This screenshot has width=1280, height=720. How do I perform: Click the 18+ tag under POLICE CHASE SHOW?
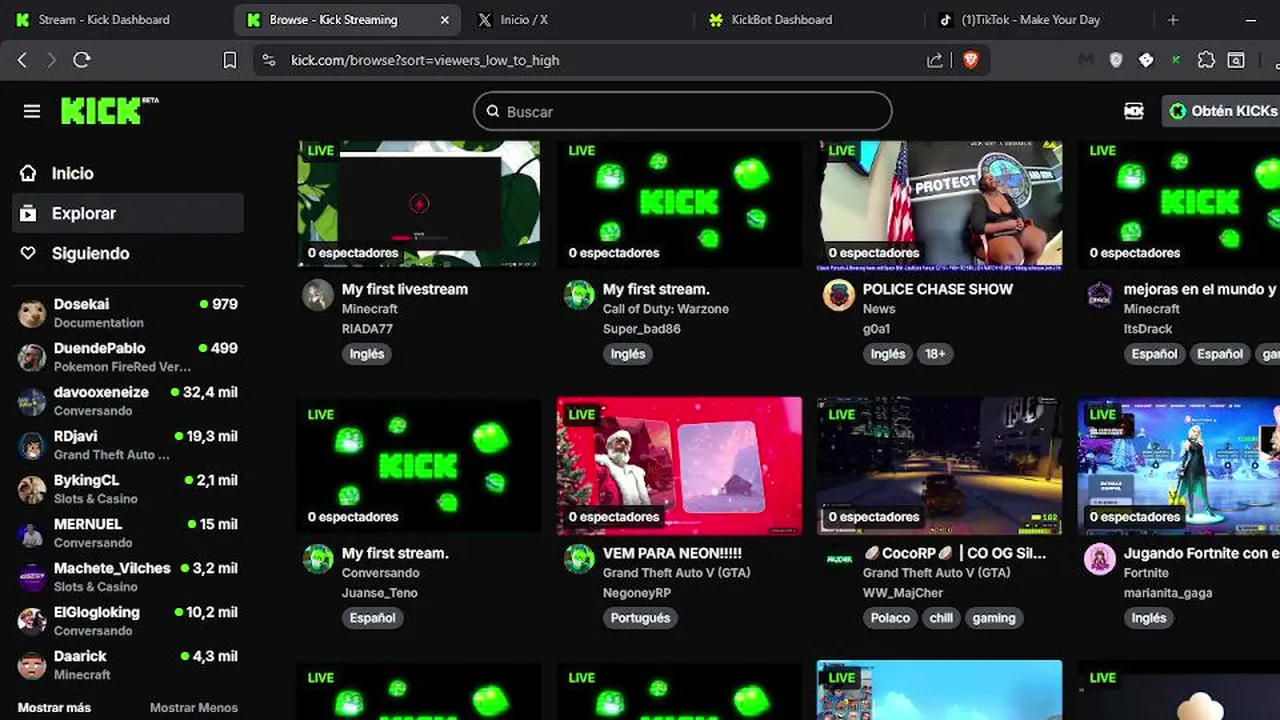935,354
